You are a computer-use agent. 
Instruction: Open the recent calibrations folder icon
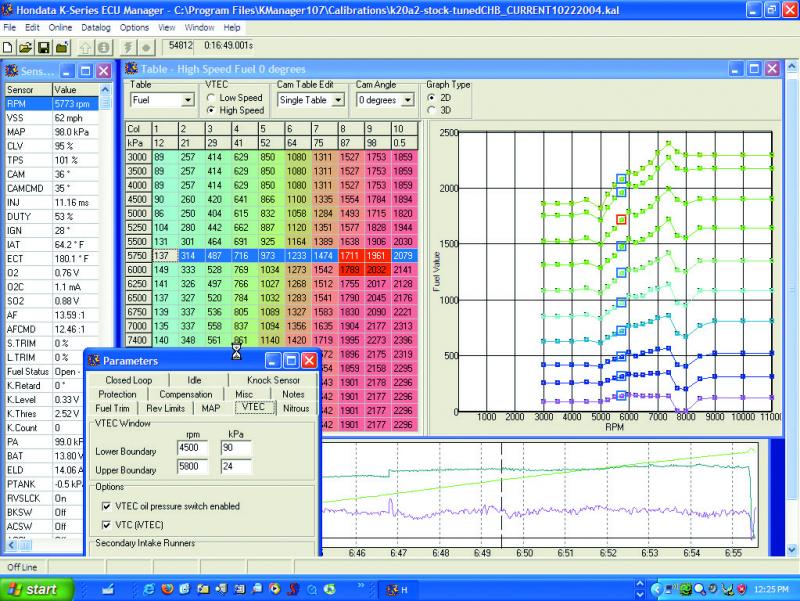pyautogui.click(x=62, y=48)
